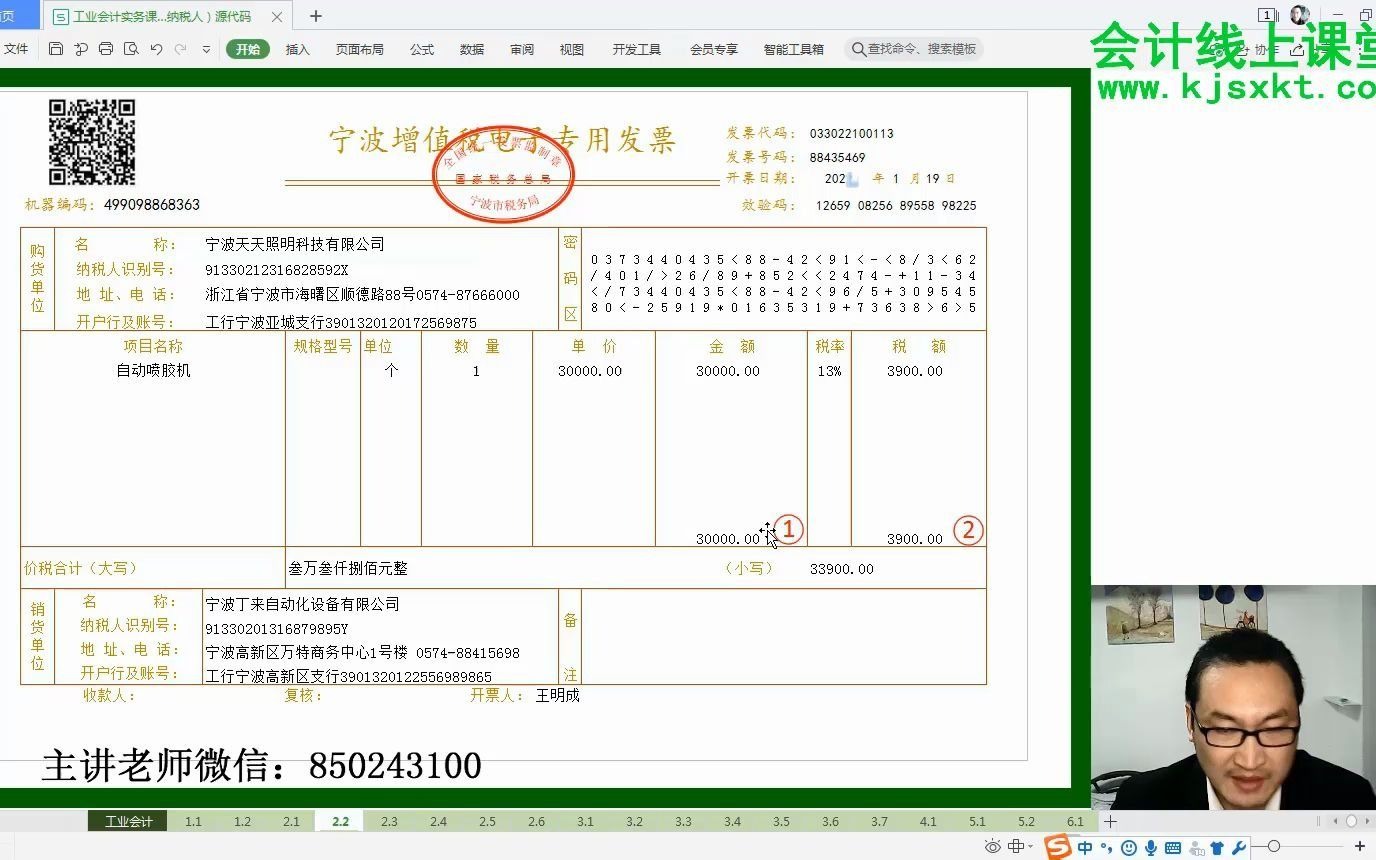This screenshot has height=860, width=1376.
Task: Click the export-to-PDF icon beside Save
Action: pyautogui.click(x=81, y=49)
